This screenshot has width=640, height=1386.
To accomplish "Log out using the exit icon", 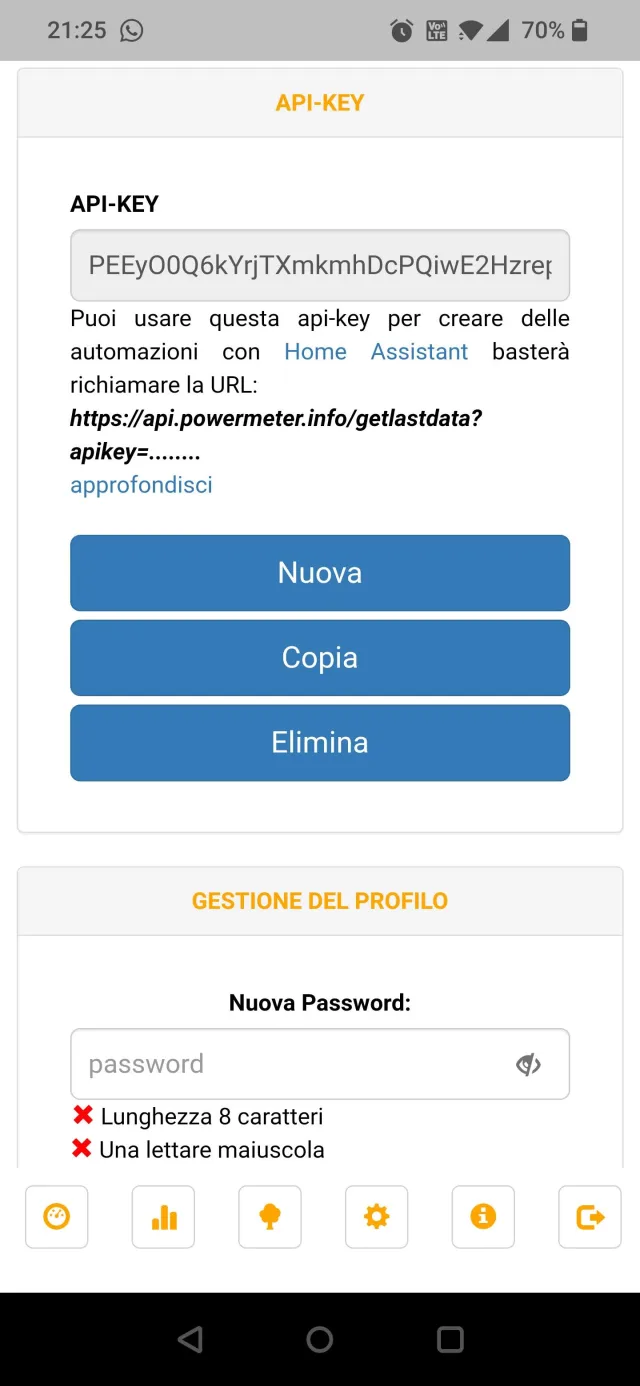I will pos(589,1217).
